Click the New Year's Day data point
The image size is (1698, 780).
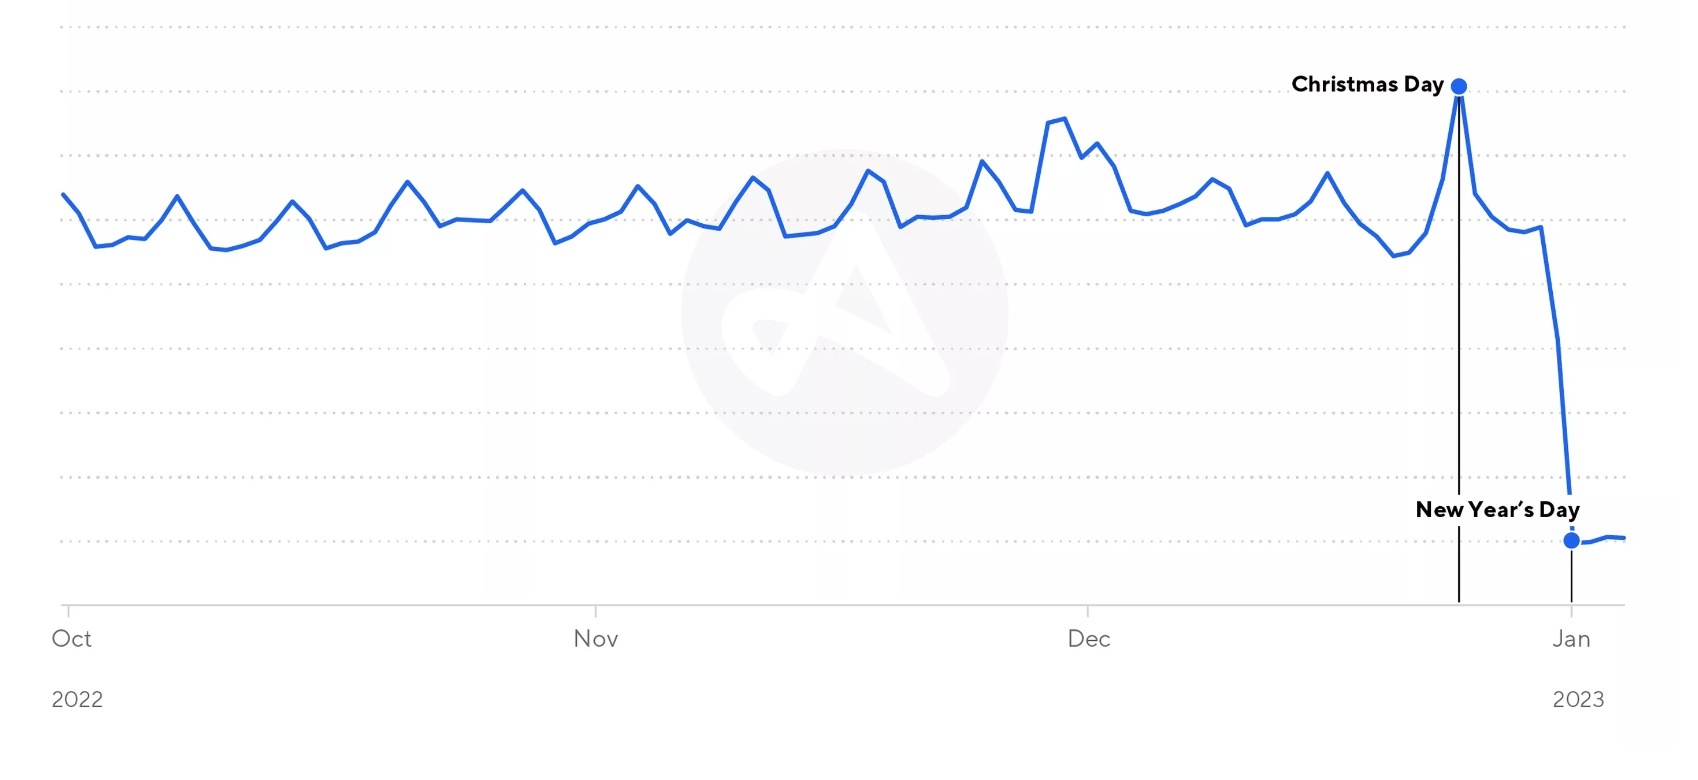coord(1571,541)
